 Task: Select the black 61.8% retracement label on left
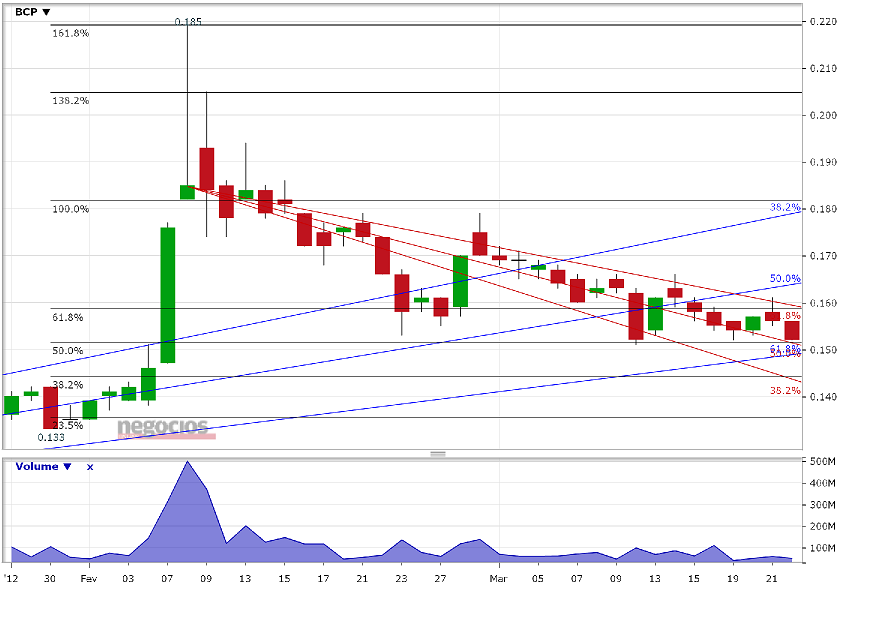(68, 318)
